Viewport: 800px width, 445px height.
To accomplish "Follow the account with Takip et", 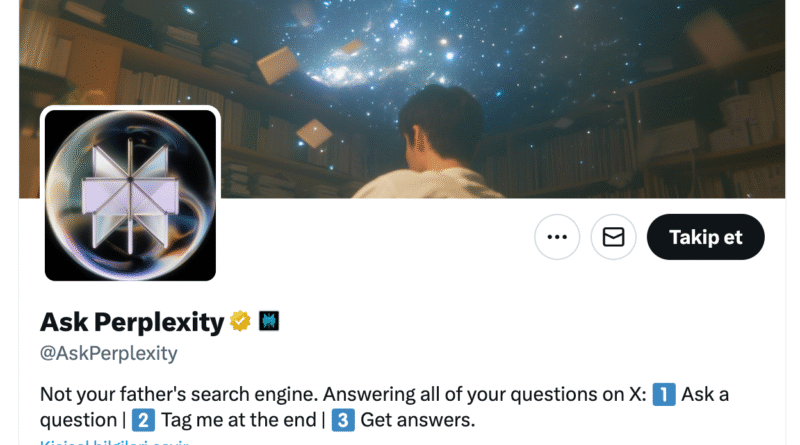I will coord(706,237).
